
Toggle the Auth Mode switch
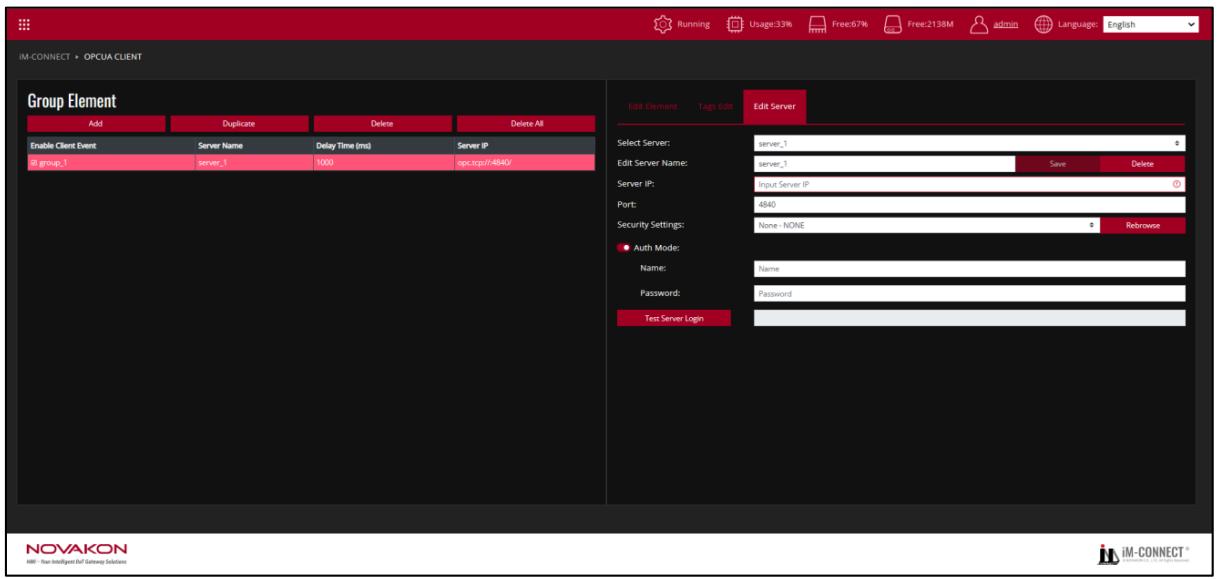[625, 247]
